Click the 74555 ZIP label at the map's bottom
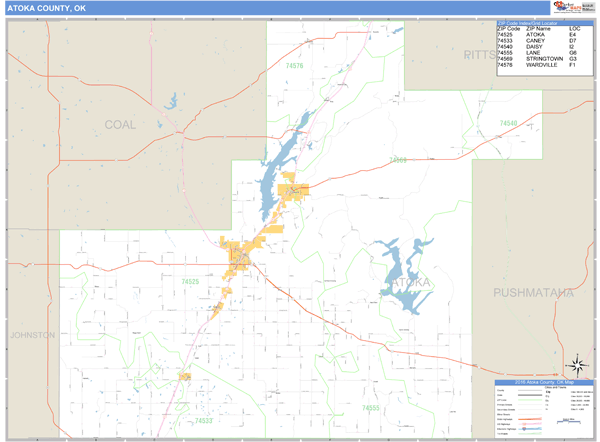The image size is (600, 442). tap(372, 408)
